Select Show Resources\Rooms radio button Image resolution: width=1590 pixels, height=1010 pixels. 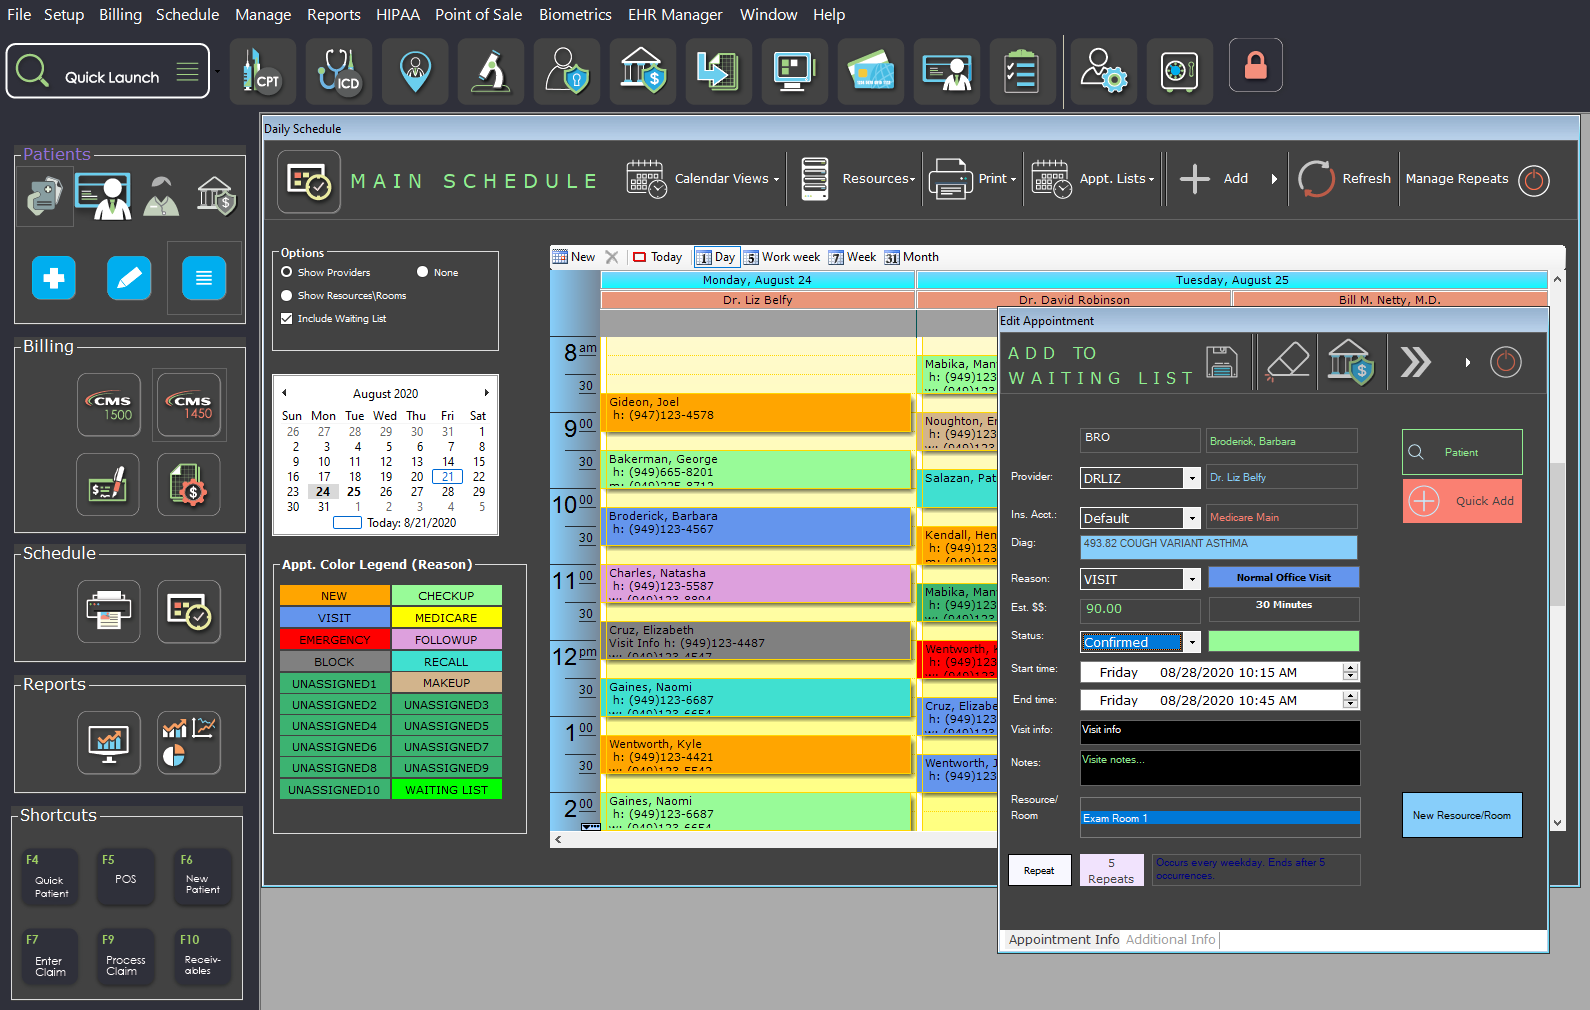tap(286, 295)
